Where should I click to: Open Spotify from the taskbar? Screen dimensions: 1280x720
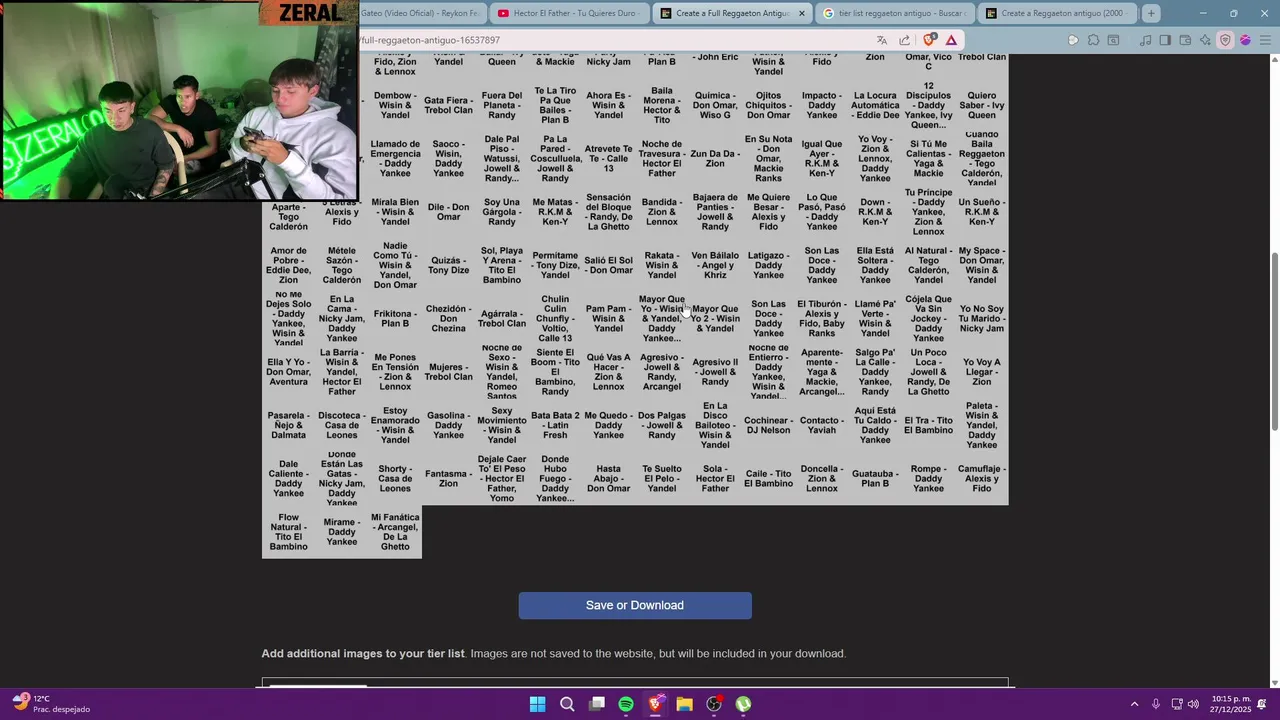click(626, 704)
